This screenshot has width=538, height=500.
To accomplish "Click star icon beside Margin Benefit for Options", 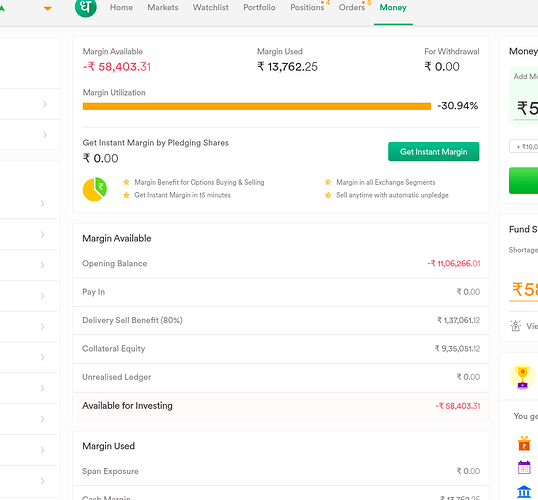I will [x=126, y=182].
